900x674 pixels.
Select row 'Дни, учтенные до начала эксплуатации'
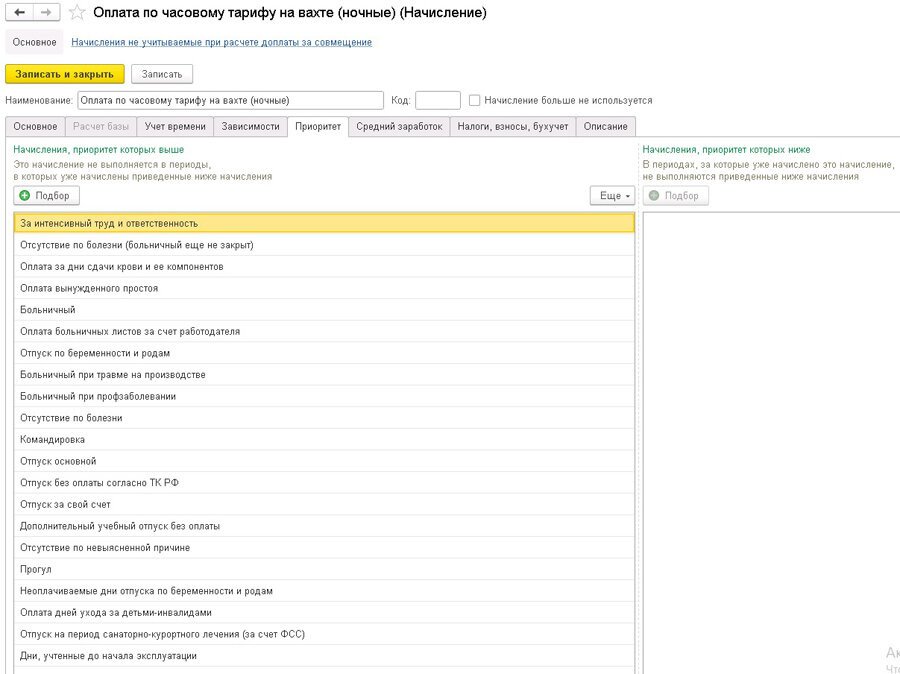point(324,656)
